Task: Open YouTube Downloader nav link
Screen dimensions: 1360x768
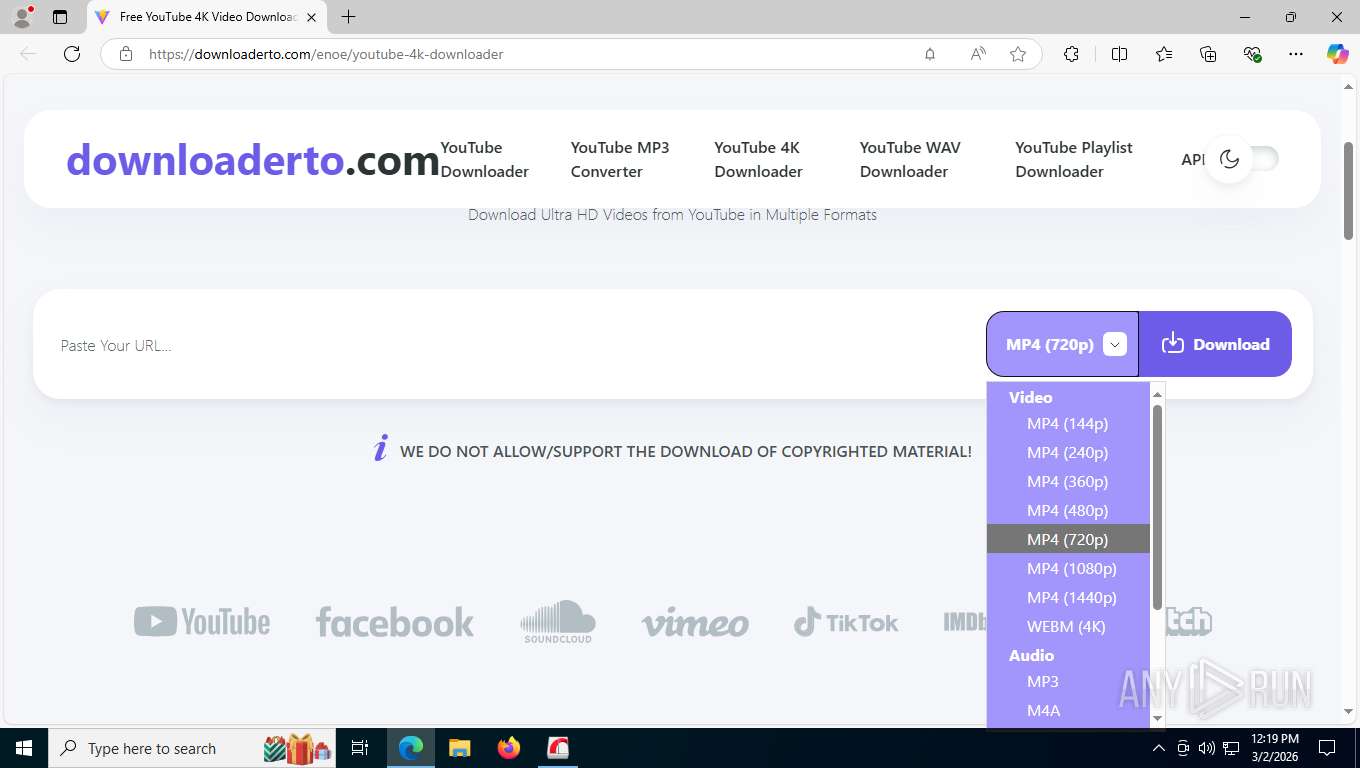Action: (x=484, y=159)
